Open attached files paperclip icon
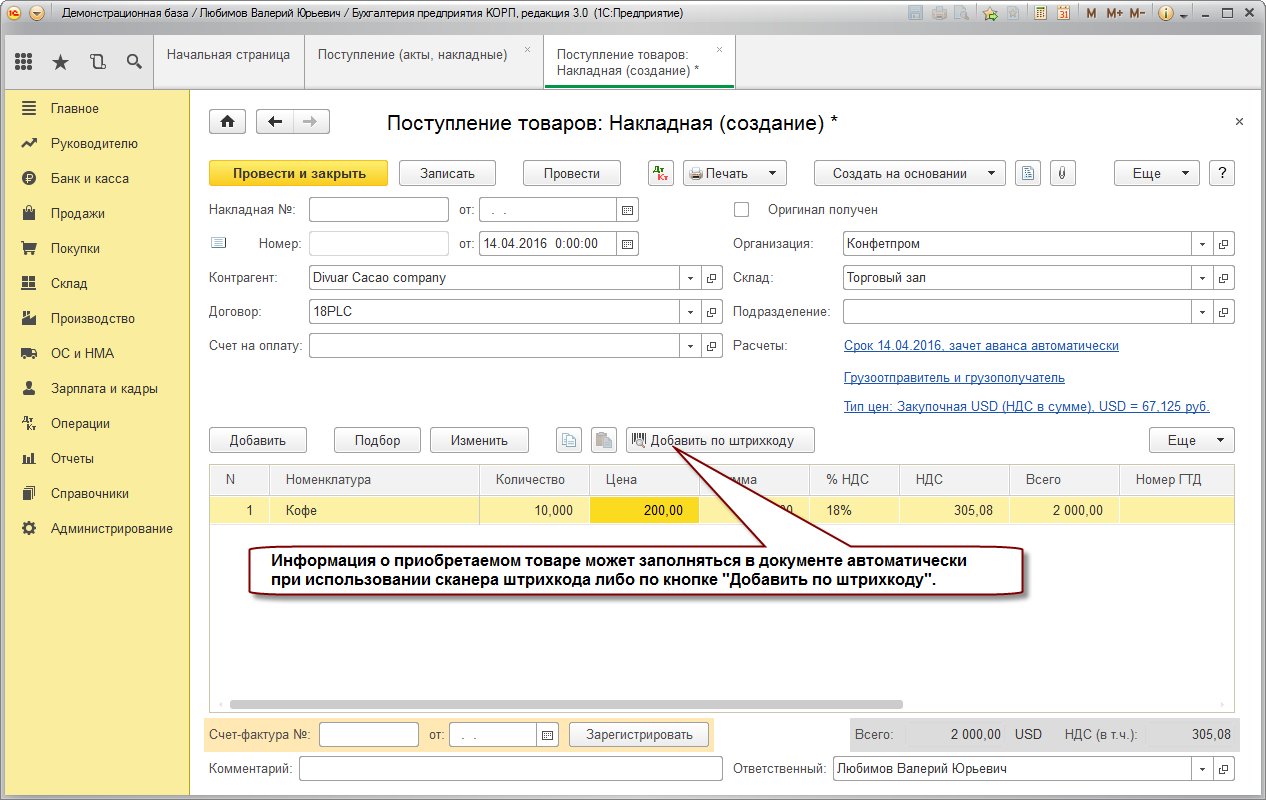The width and height of the screenshot is (1266, 800). [1062, 173]
